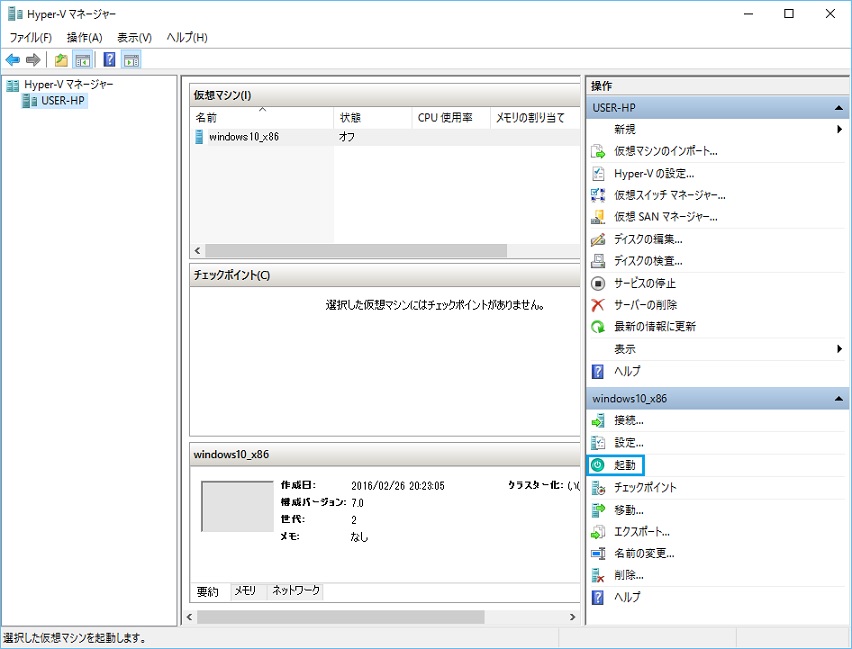Click the 新規 action label

624,129
